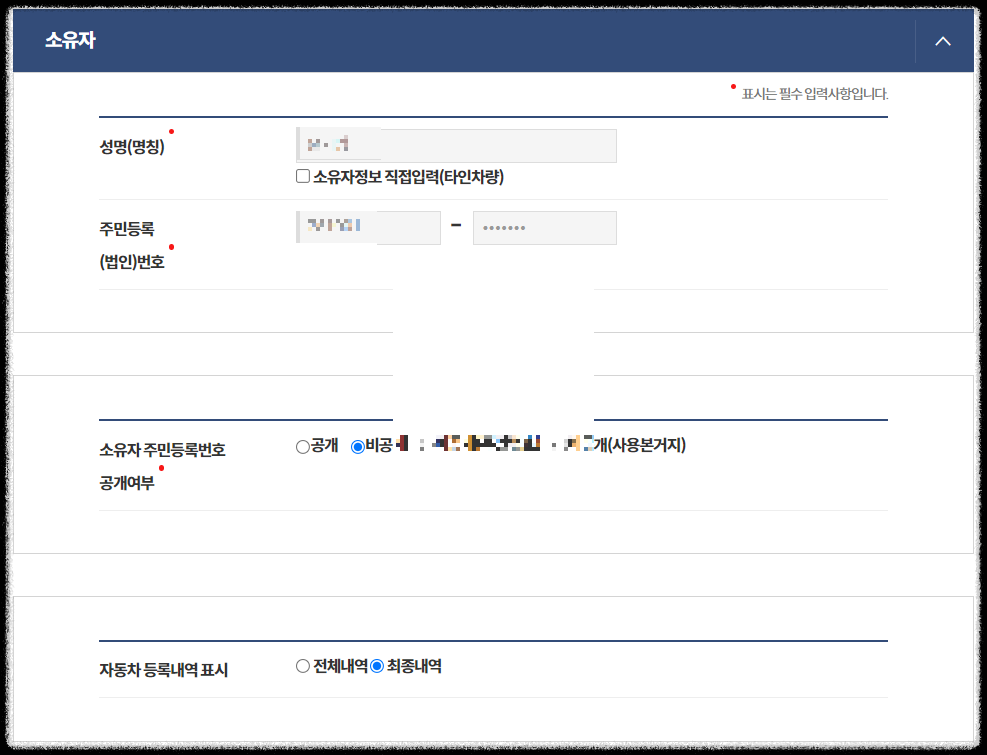Collapse the 소유자 section with the chevron

(x=942, y=42)
